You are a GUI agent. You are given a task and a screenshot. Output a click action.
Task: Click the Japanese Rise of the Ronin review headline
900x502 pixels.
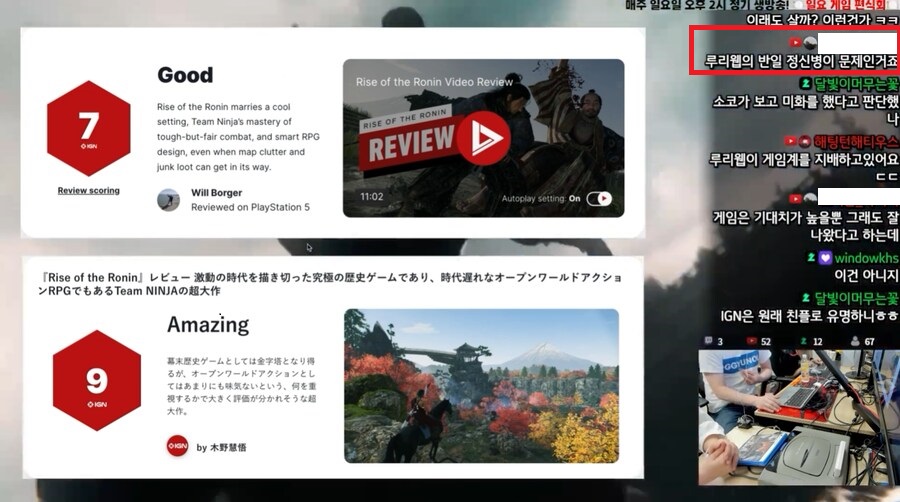pyautogui.click(x=330, y=282)
